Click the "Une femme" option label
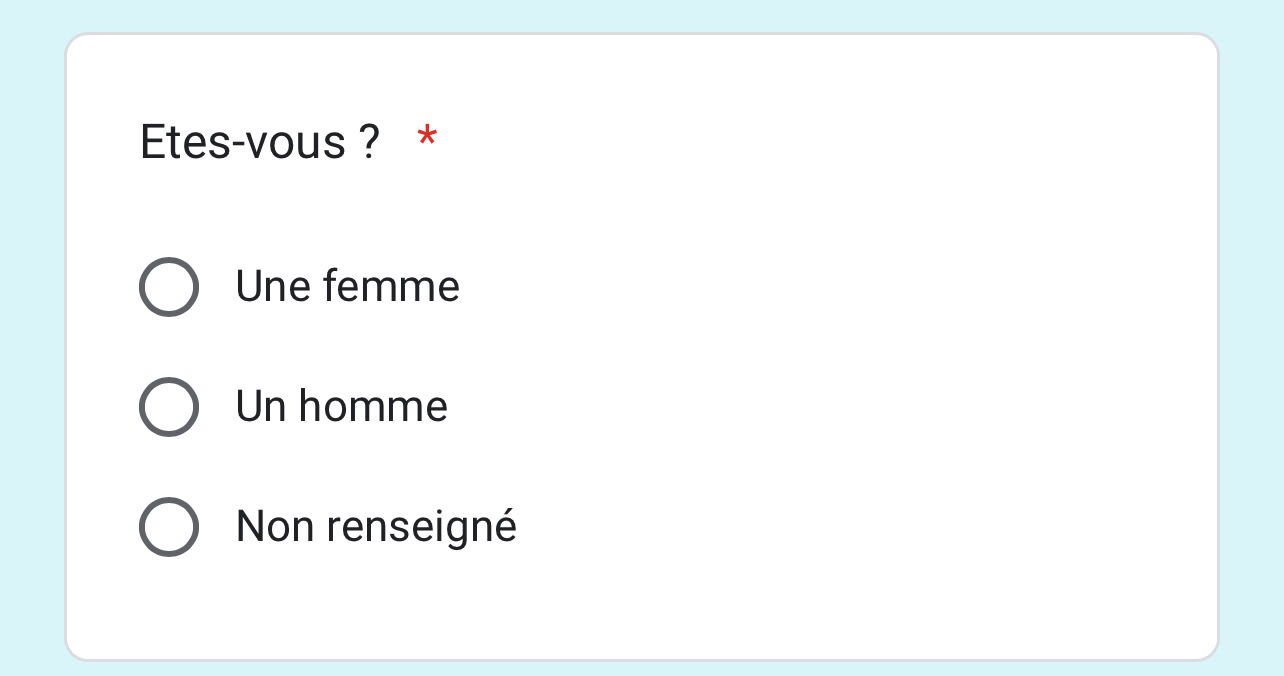Image resolution: width=1284 pixels, height=676 pixels. pos(347,287)
